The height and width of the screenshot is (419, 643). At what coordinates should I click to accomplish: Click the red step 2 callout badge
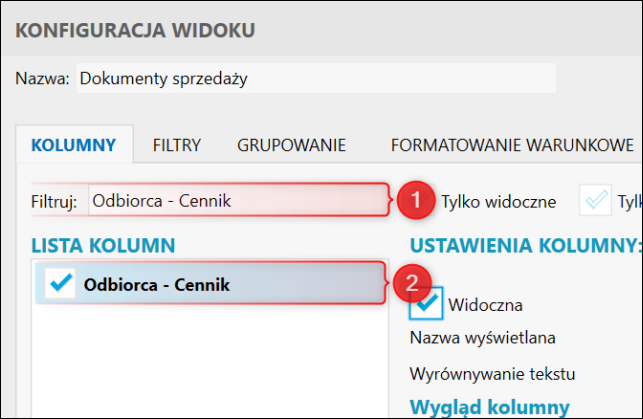(x=413, y=285)
